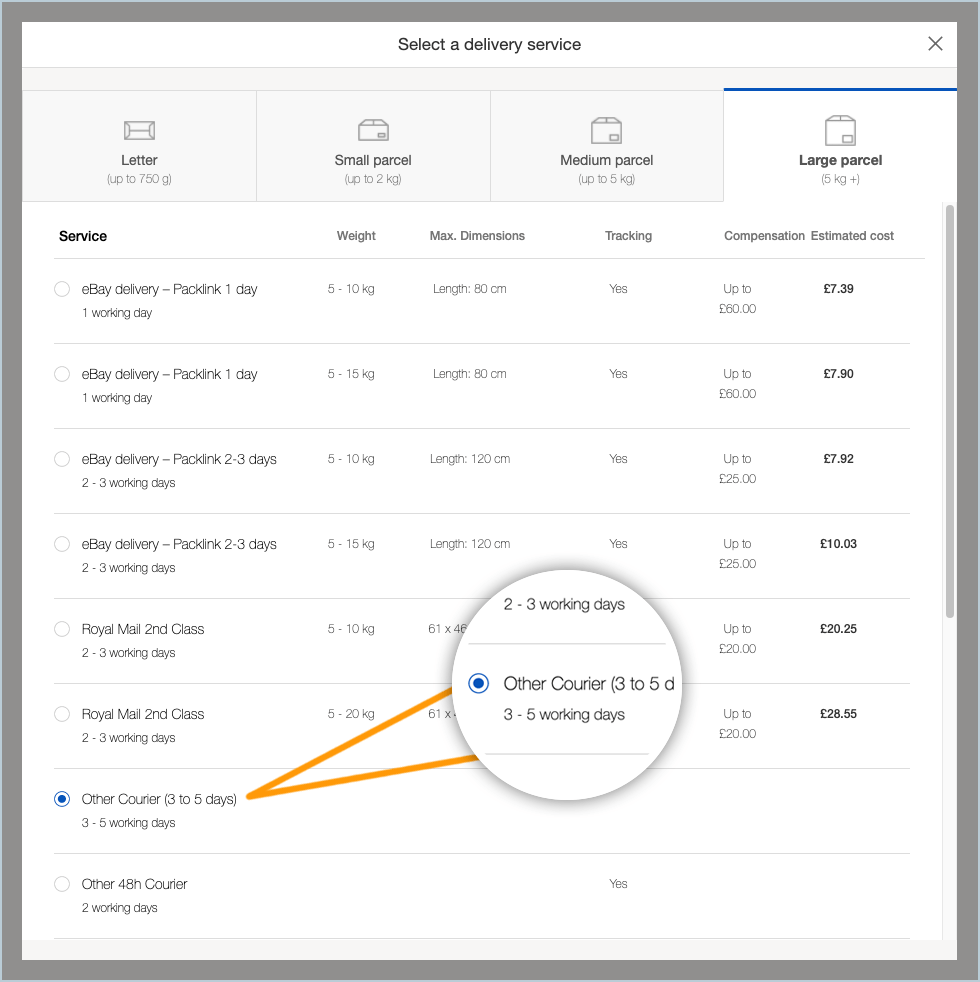Open the Medium parcel tab
Screen dimensions: 980x982
click(607, 160)
